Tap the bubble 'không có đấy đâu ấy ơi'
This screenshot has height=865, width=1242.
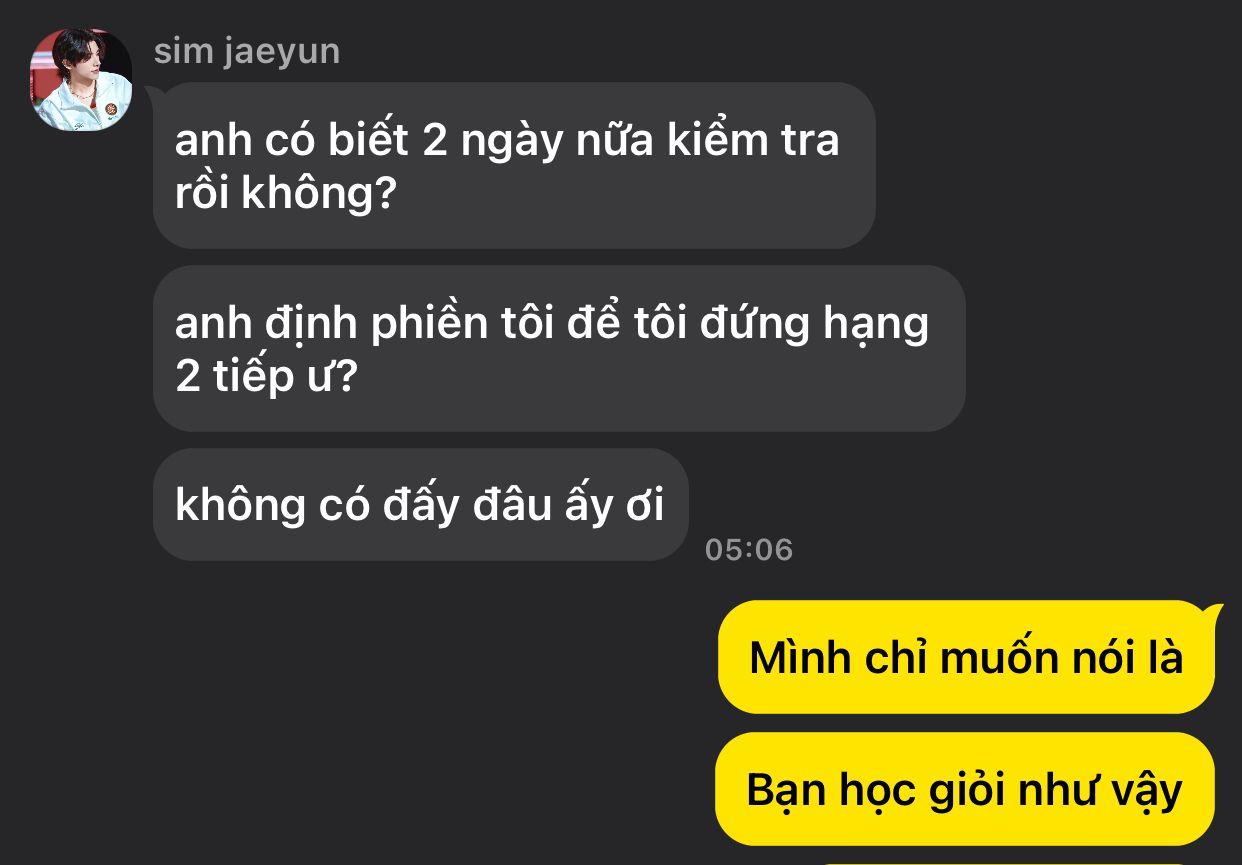tap(421, 504)
